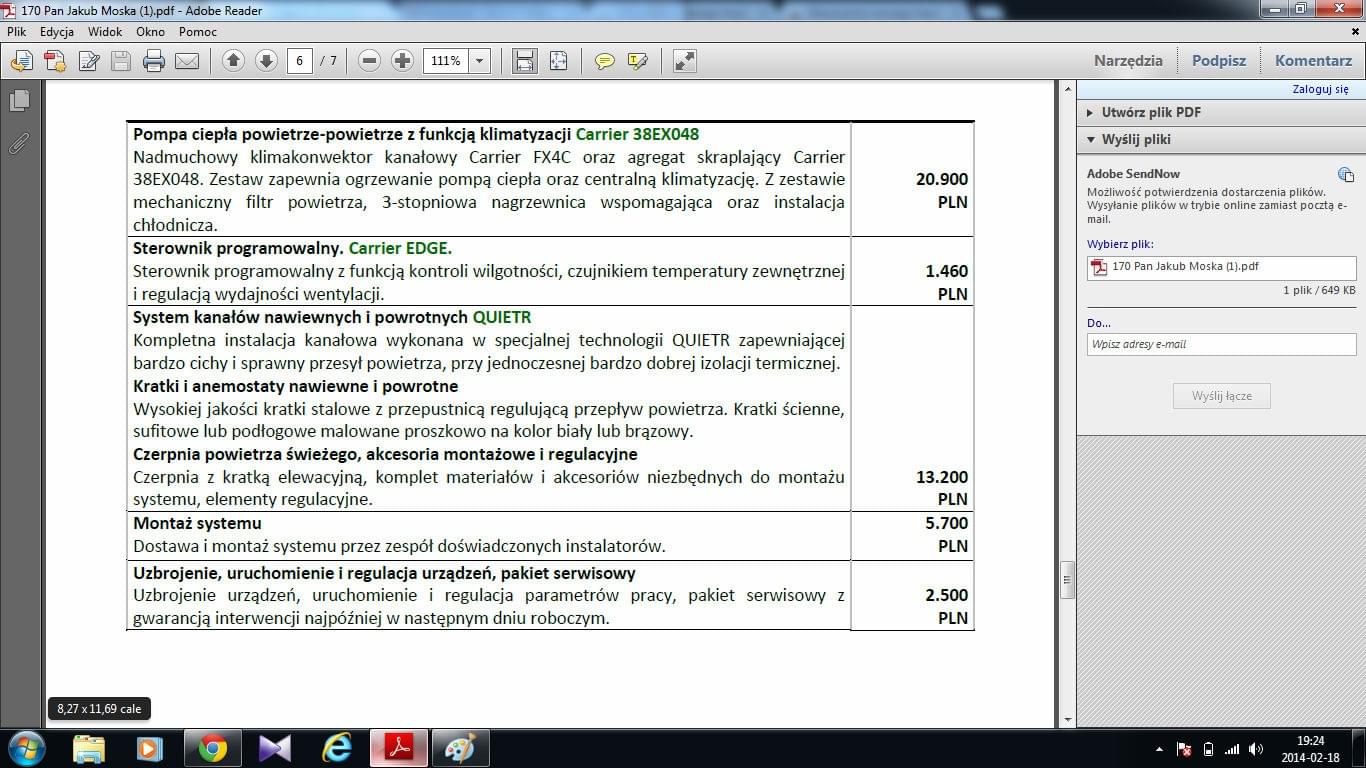Open Windows Media Player taskbar icon
1366x768 pixels.
pos(150,749)
